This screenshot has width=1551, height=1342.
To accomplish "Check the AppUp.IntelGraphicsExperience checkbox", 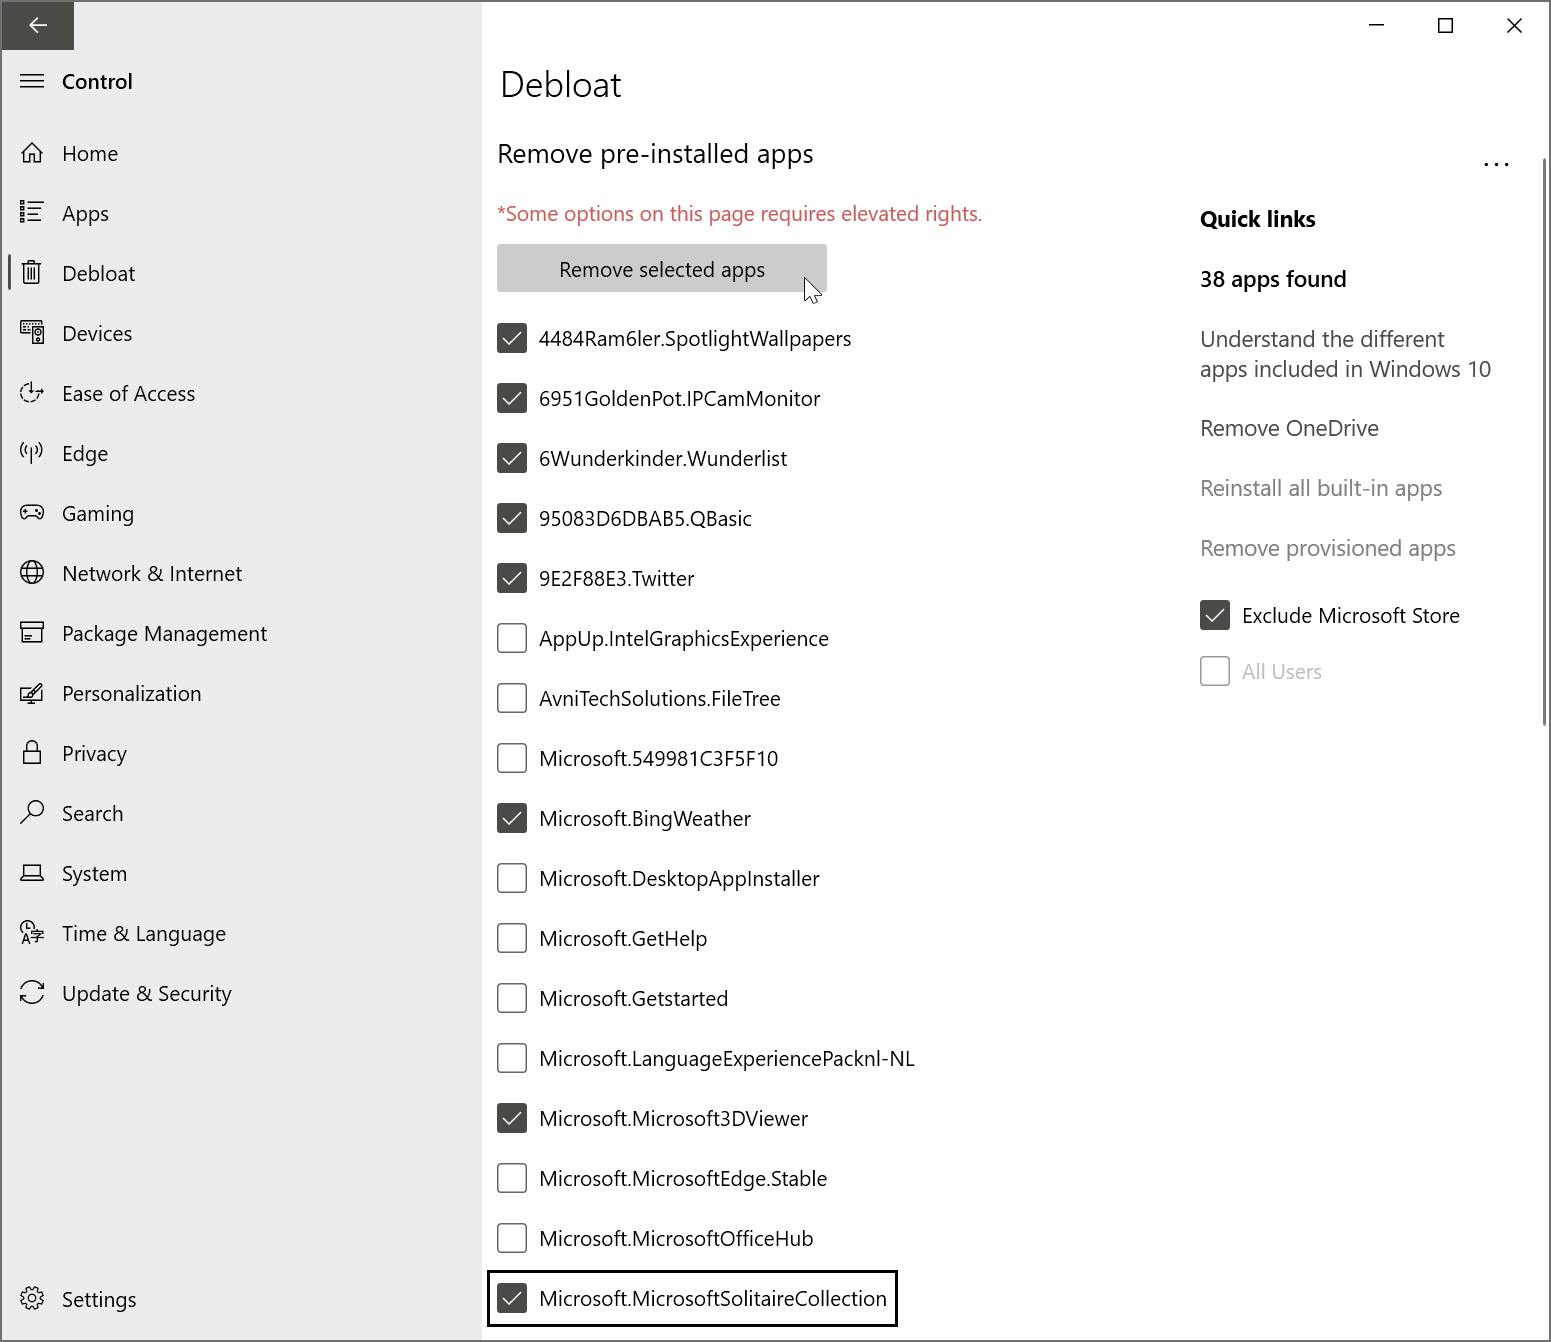I will tap(512, 638).
